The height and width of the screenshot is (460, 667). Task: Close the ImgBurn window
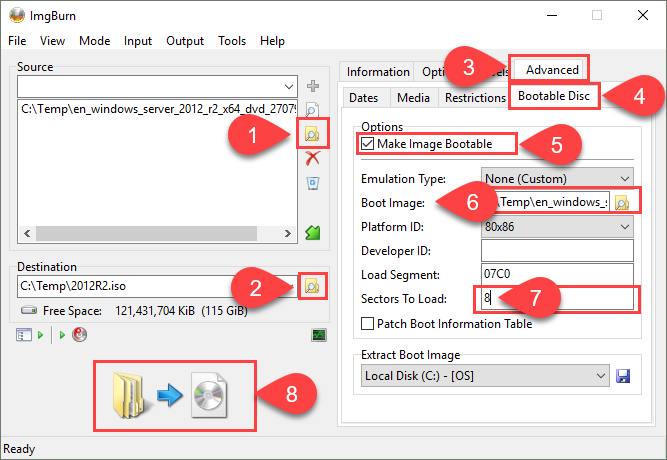(643, 16)
